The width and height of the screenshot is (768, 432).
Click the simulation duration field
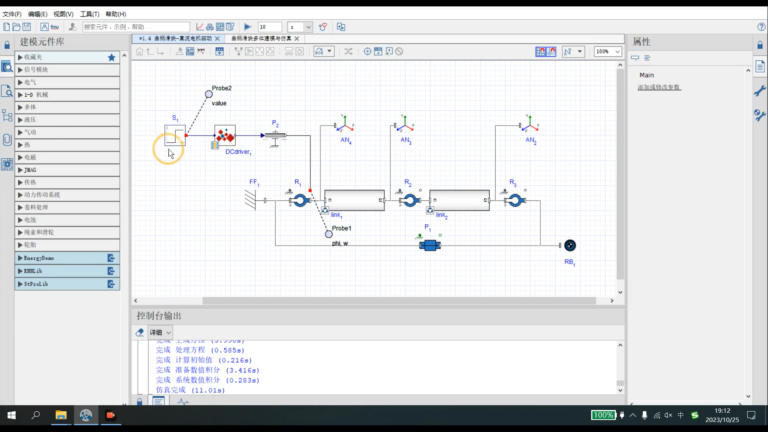[x=270, y=27]
